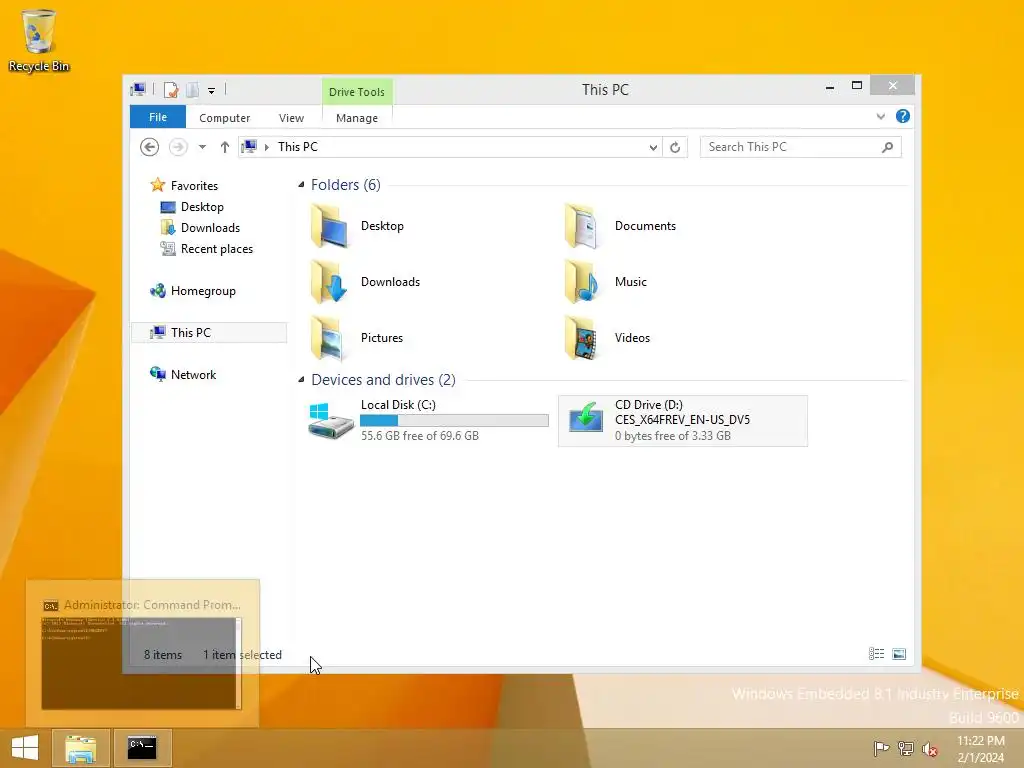
Task: Switch to large icons view in status bar
Action: [x=899, y=654]
